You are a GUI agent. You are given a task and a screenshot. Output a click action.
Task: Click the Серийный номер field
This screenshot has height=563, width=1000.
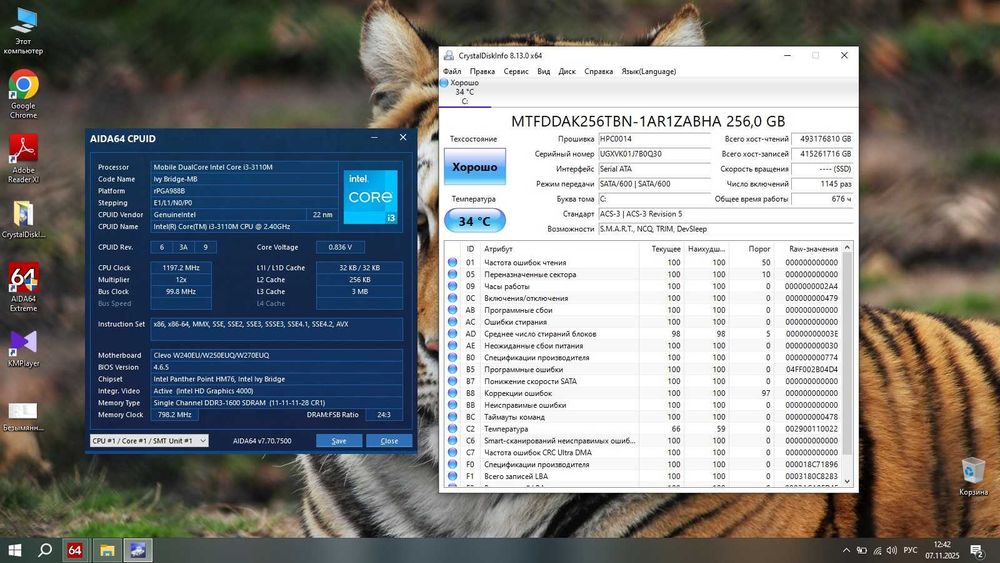coord(654,154)
